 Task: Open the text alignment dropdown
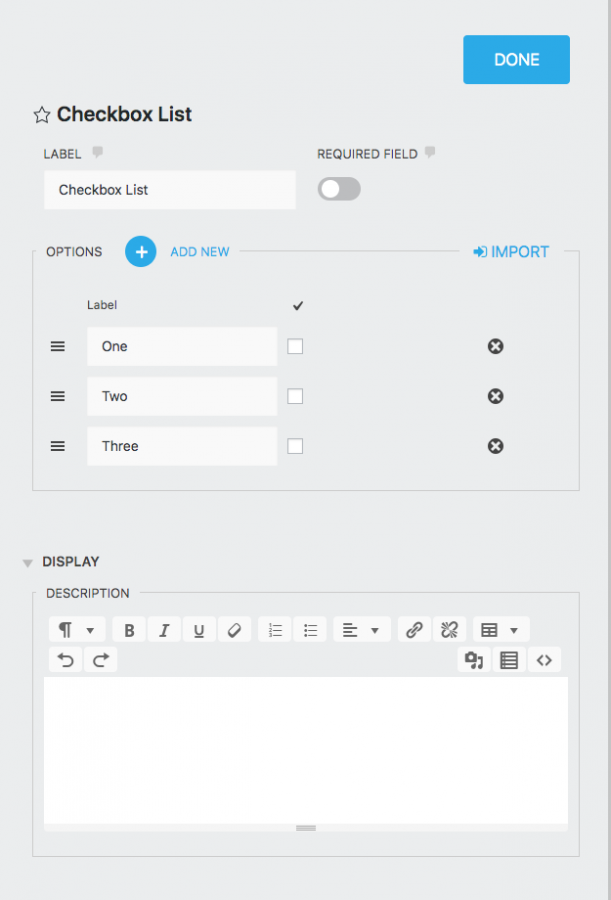coord(362,630)
